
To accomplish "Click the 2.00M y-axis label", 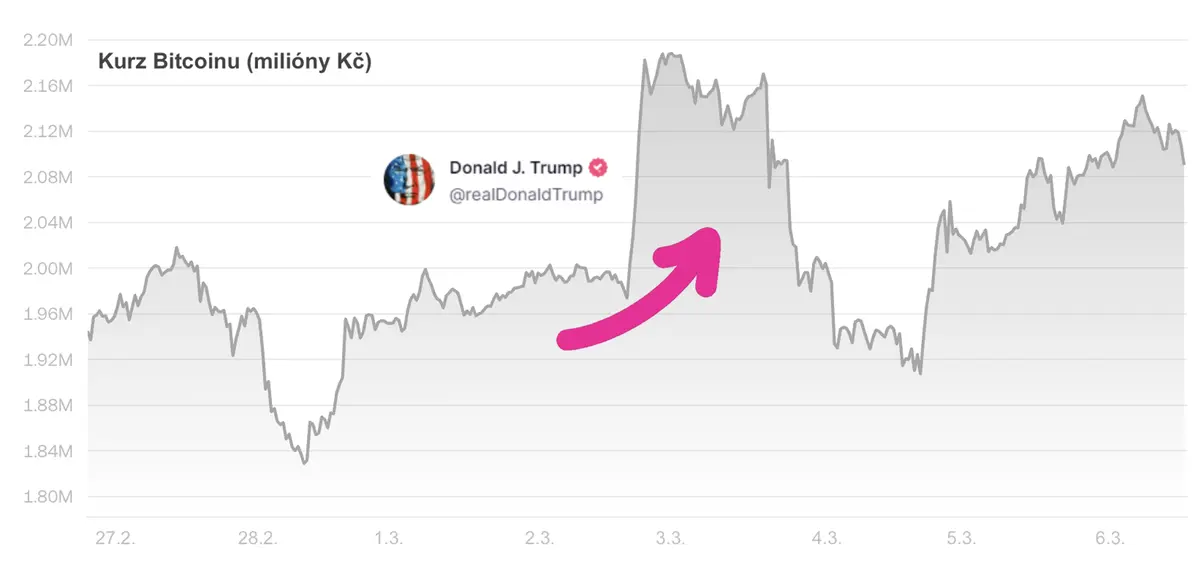I will [47, 268].
